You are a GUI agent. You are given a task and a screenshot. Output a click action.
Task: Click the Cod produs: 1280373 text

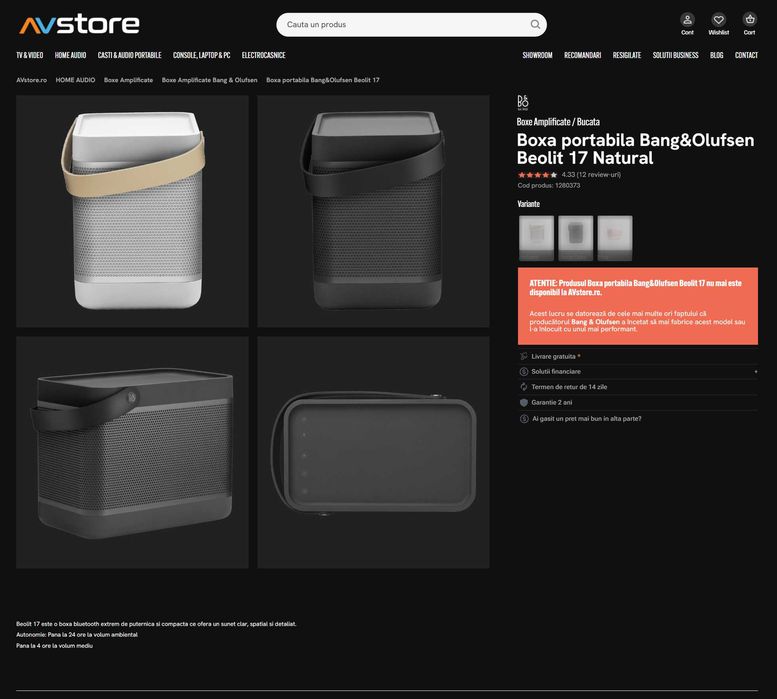[549, 185]
